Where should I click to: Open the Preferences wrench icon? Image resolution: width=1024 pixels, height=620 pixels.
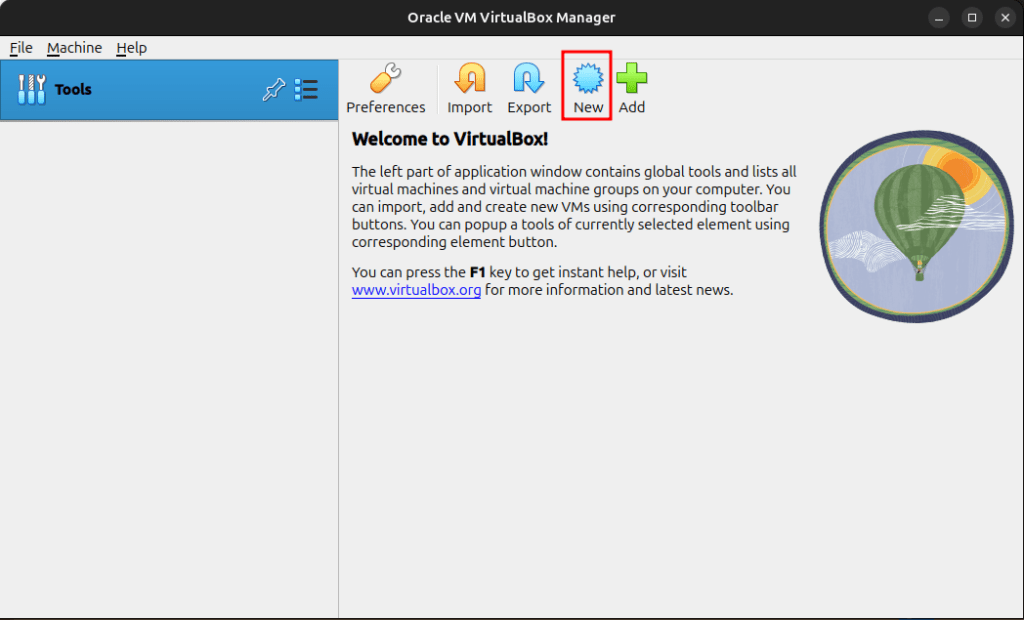[x=385, y=79]
